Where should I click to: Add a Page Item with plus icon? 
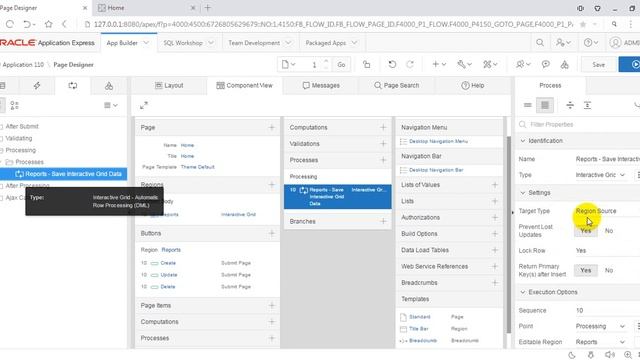[271, 305]
